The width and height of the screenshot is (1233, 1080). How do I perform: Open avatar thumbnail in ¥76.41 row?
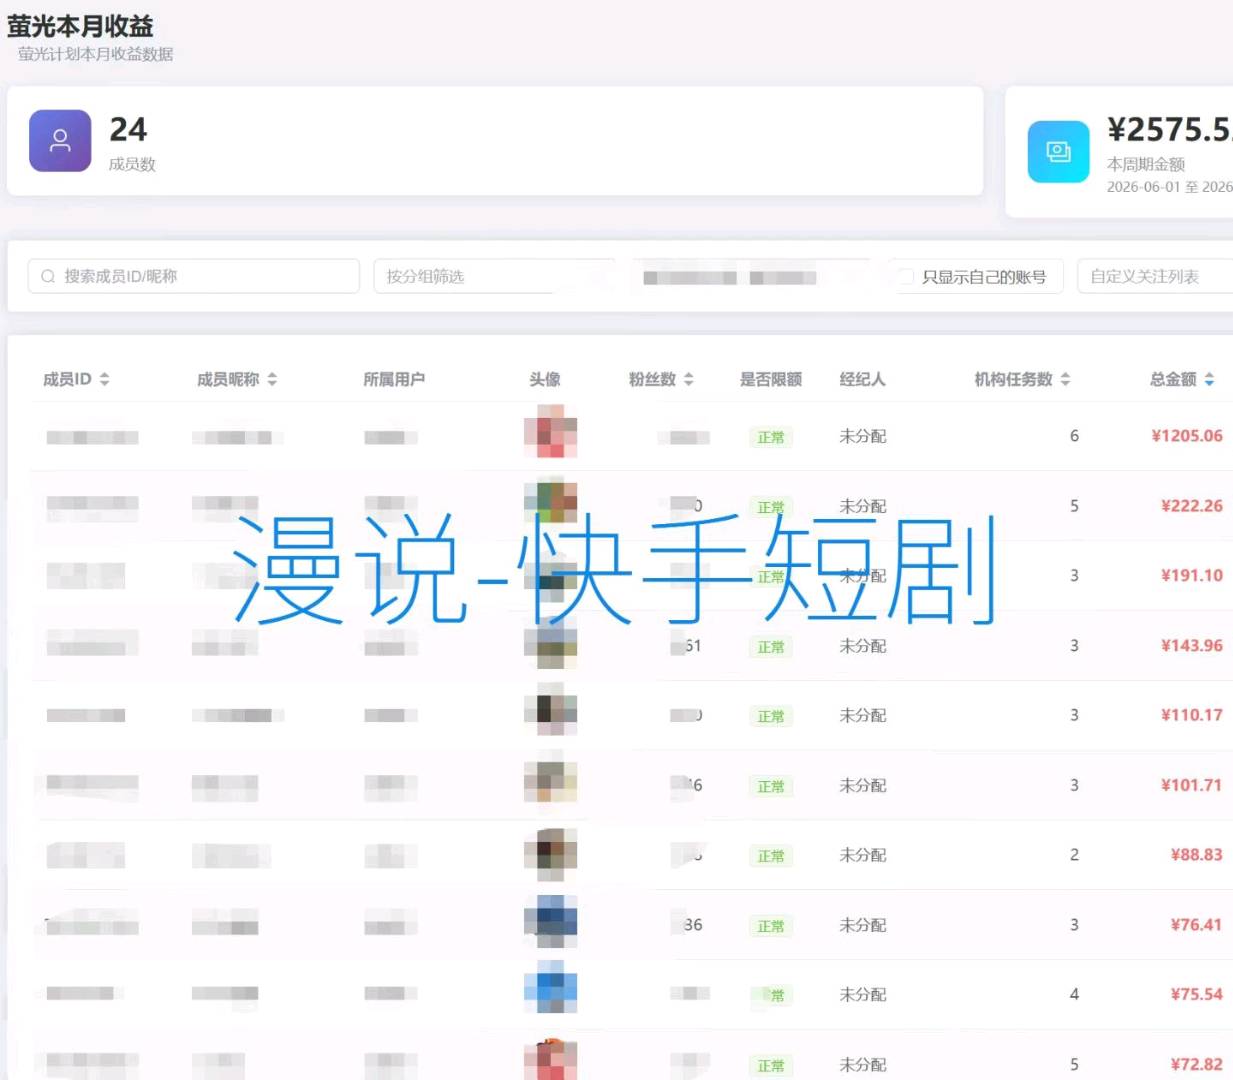coord(550,921)
